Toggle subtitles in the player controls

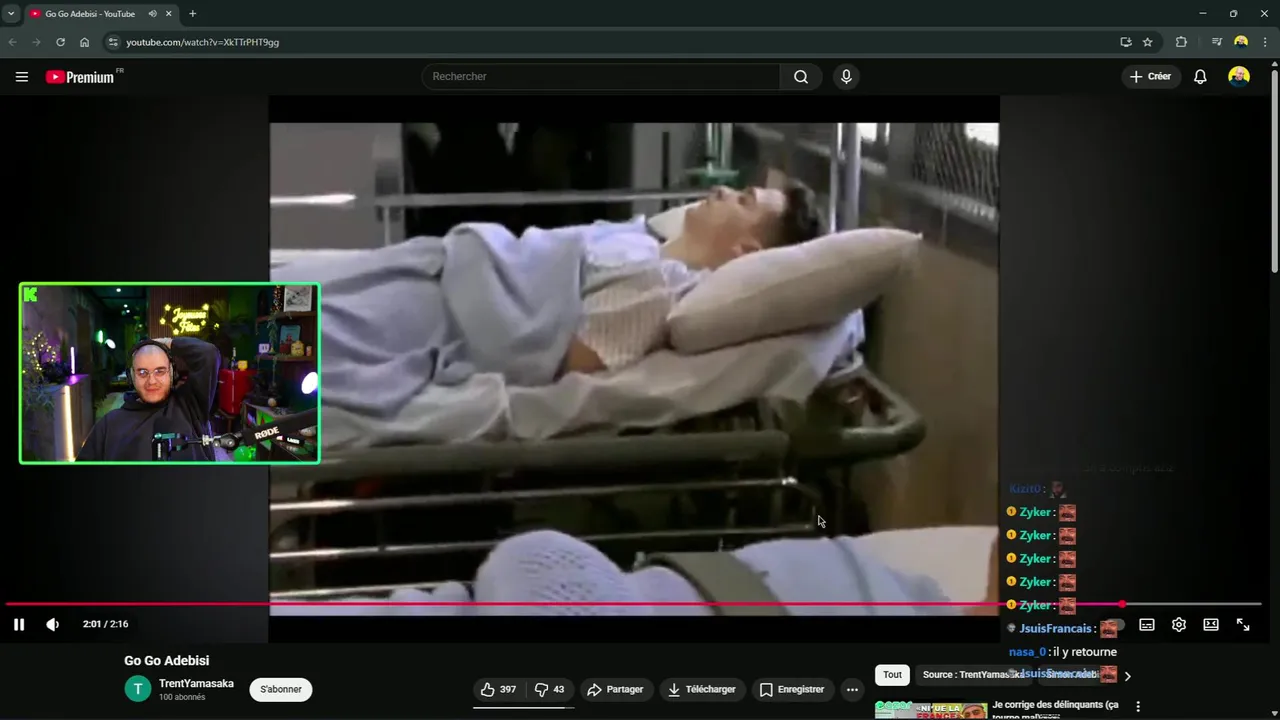click(x=1147, y=624)
